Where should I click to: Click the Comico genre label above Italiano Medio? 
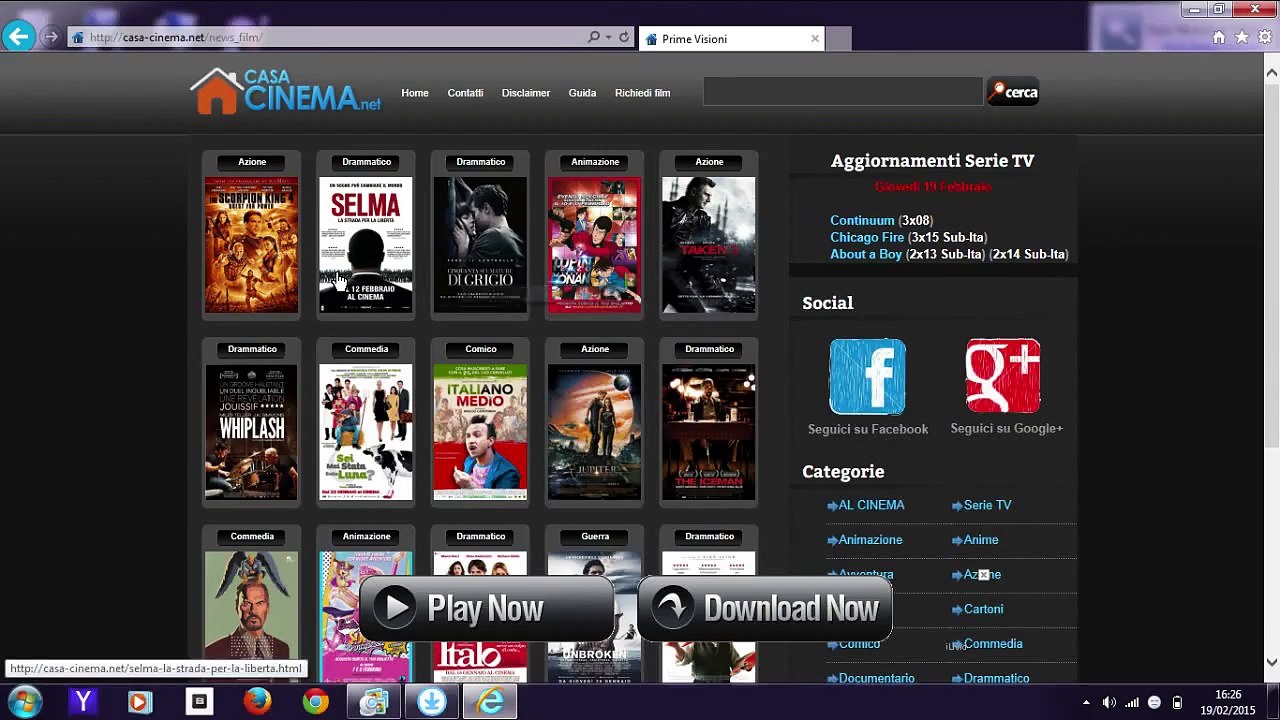[x=481, y=349]
